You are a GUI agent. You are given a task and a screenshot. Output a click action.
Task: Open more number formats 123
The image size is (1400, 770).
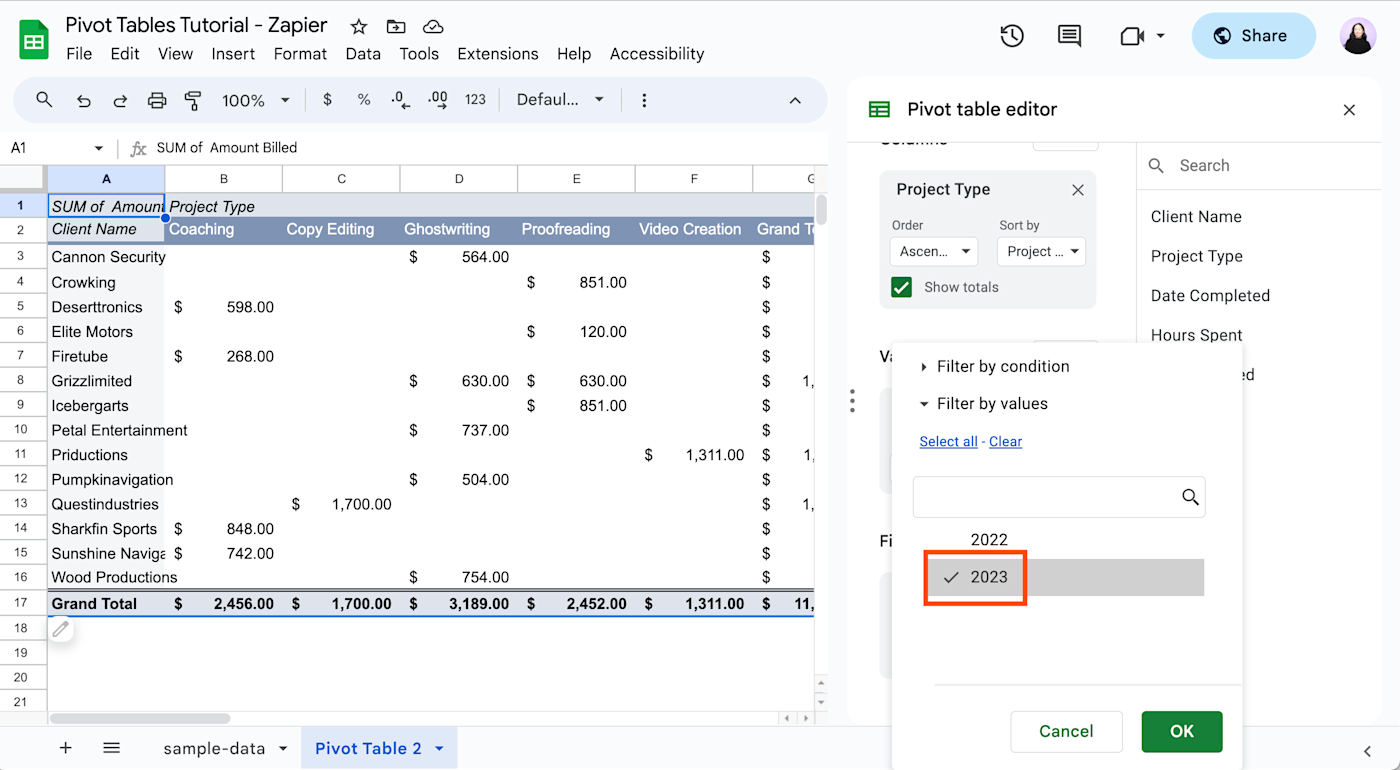tap(476, 100)
